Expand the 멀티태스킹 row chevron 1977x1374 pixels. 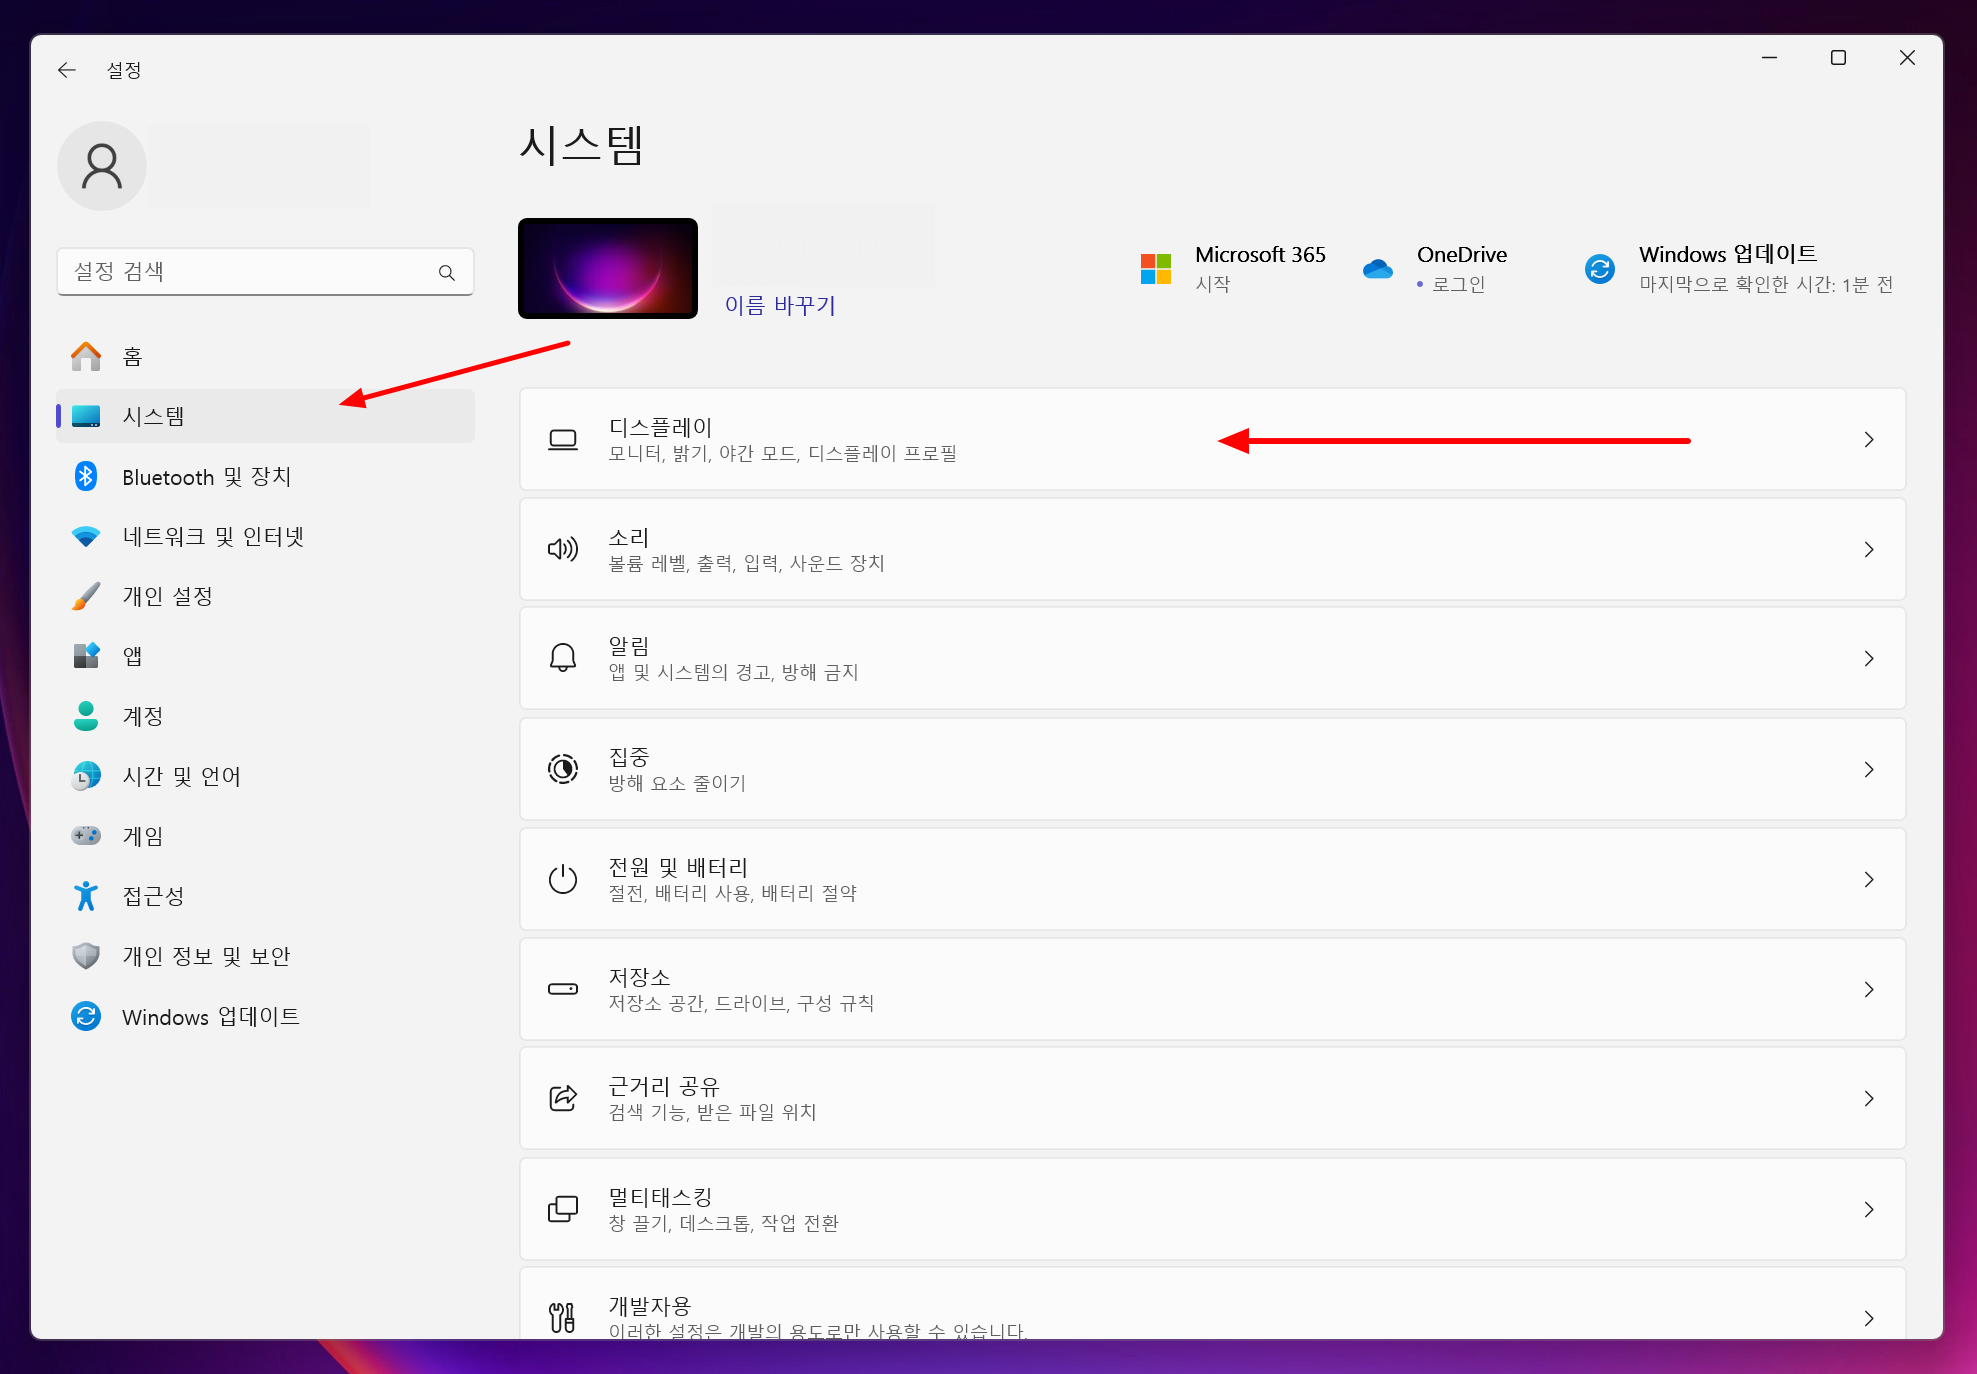(x=1868, y=1209)
